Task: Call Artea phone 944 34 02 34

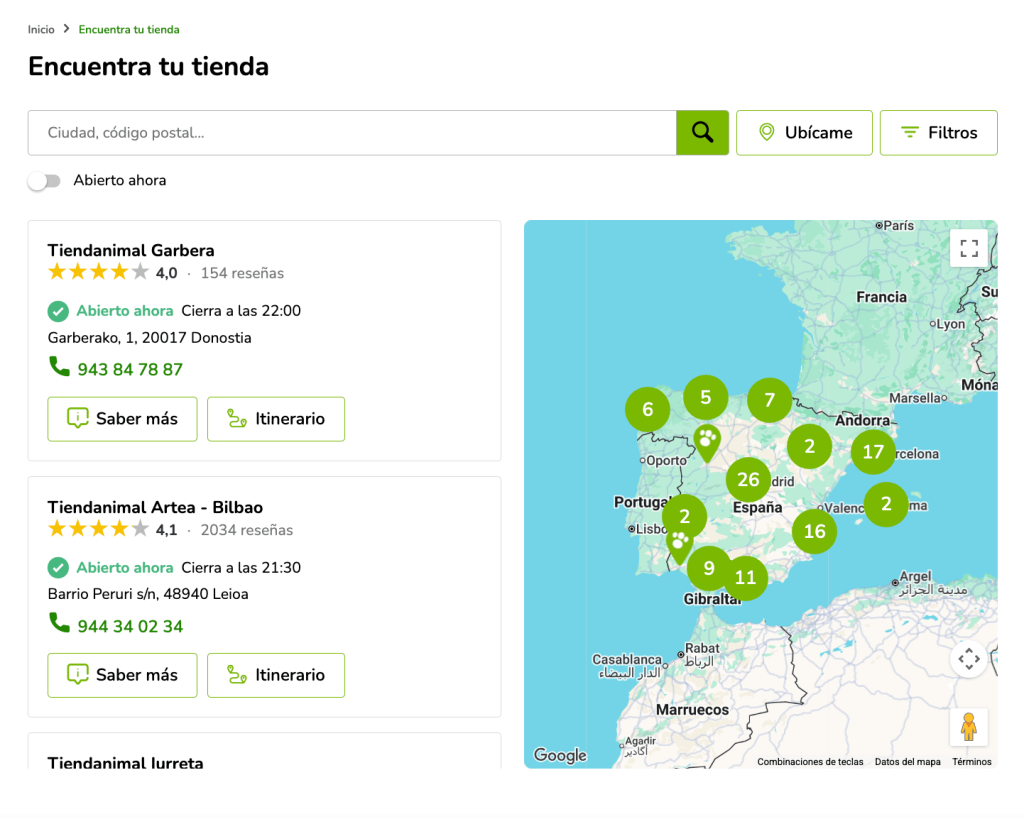Action: click(x=130, y=626)
